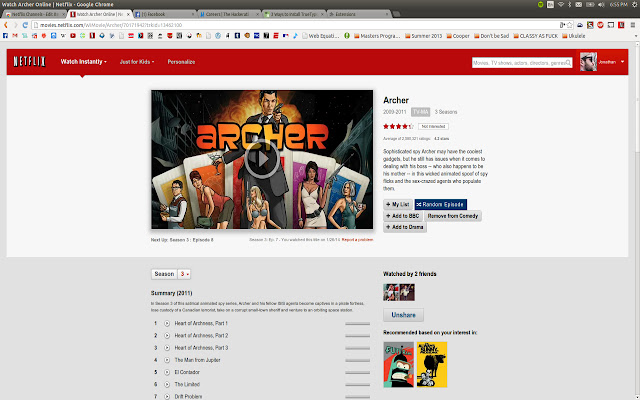Open the Futurama recommended thumbnail
The height and width of the screenshot is (400, 640).
point(398,364)
